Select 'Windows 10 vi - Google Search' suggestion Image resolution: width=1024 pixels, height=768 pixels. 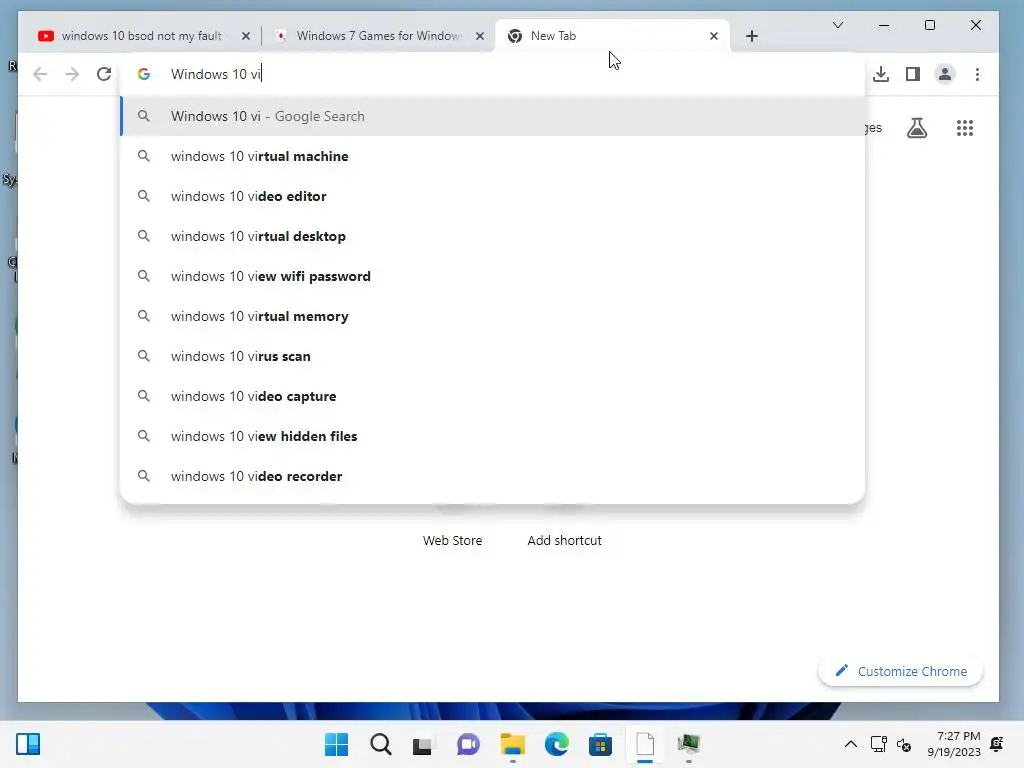[492, 116]
